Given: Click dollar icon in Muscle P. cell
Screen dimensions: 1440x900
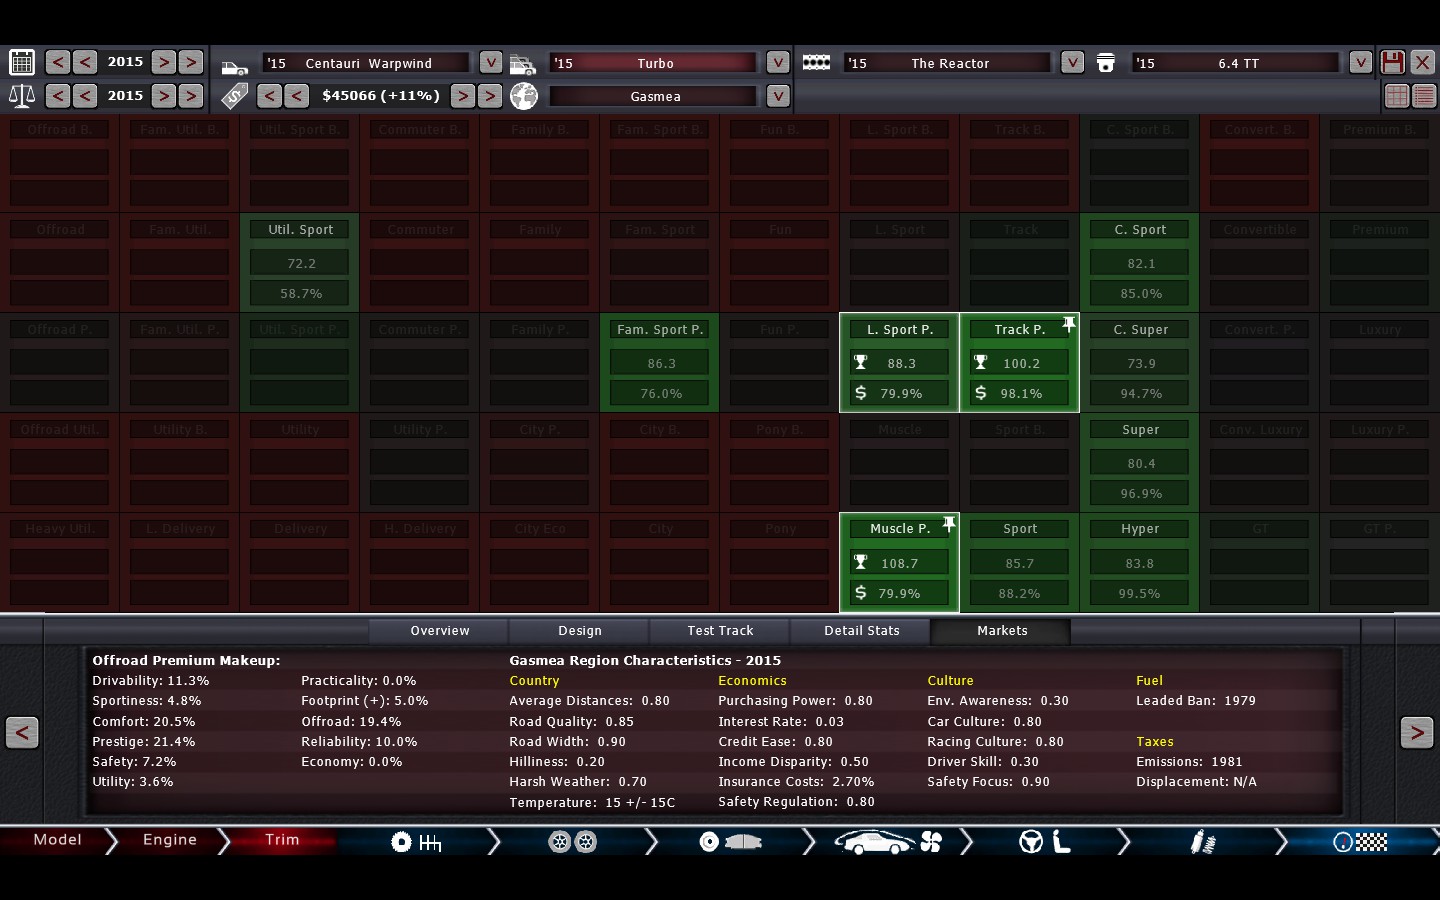Looking at the screenshot, I should tap(861, 593).
